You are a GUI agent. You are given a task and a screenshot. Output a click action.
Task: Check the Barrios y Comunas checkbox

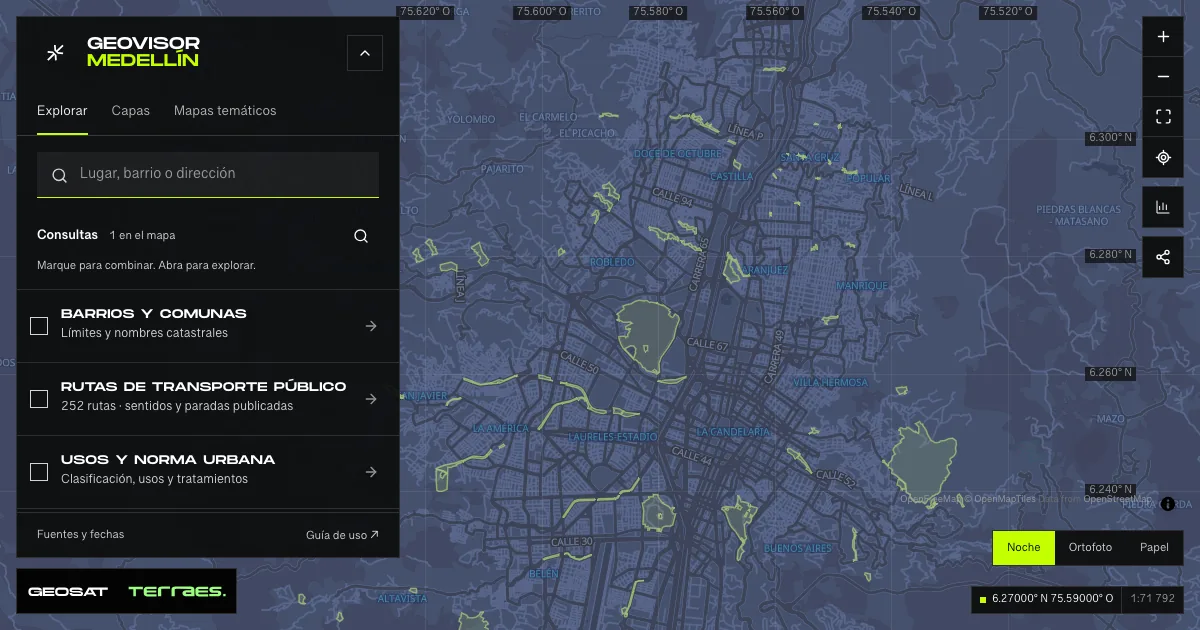pos(39,326)
